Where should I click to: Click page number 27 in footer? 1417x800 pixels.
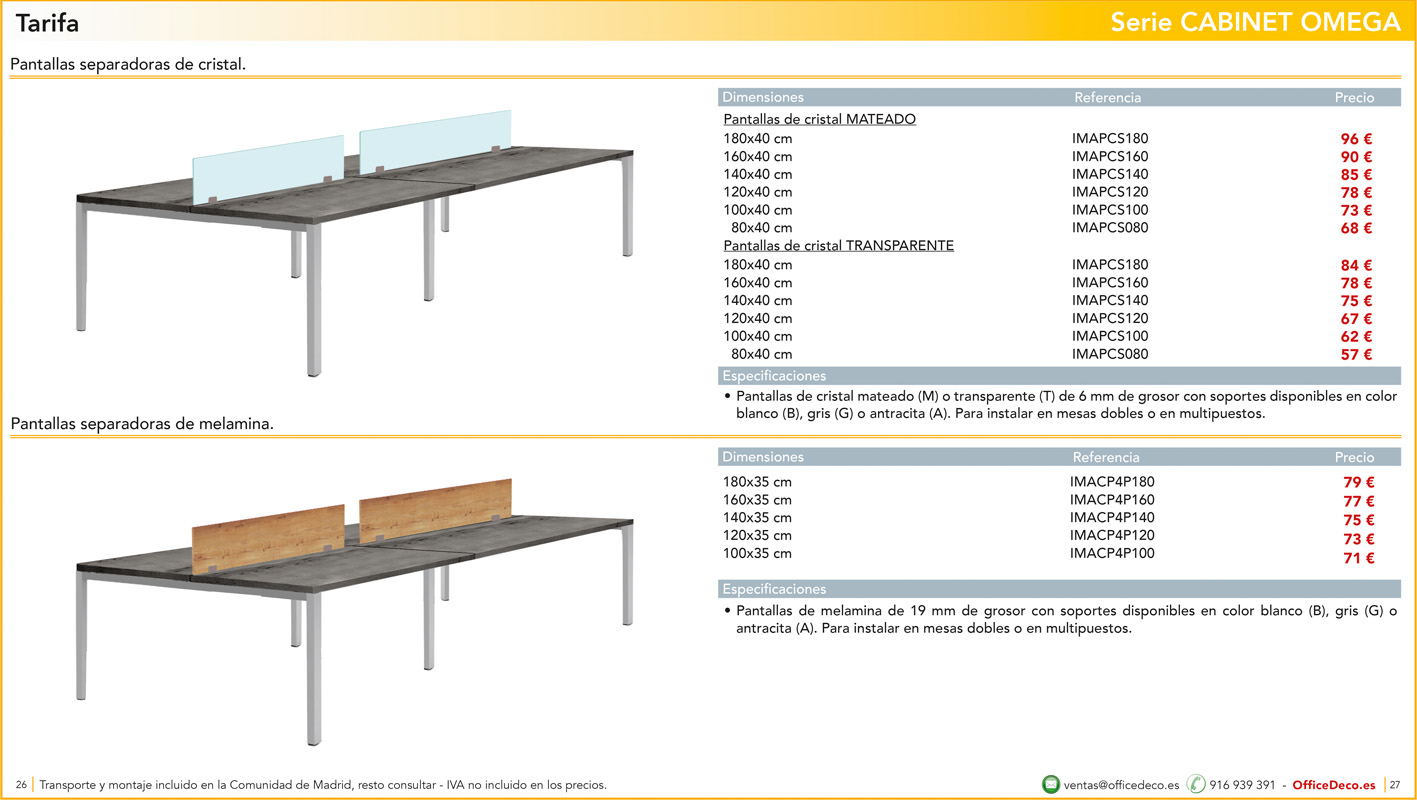[x=1395, y=785]
